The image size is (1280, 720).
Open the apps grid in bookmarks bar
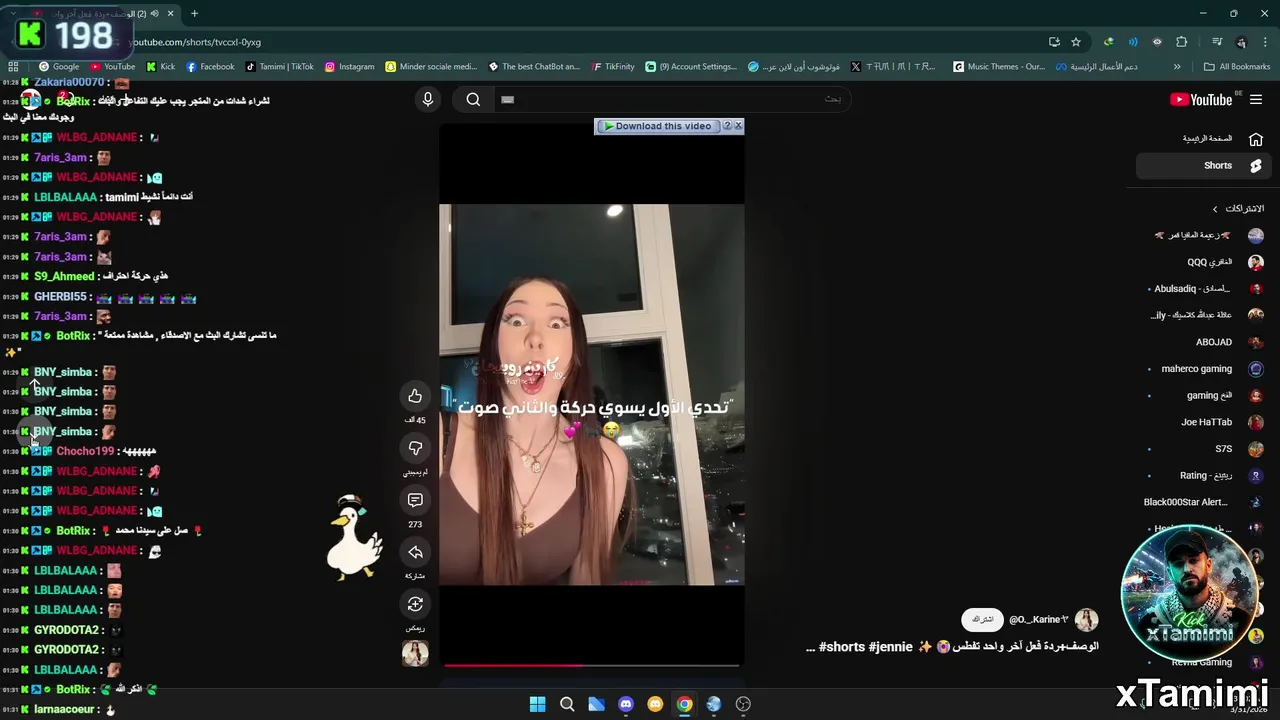tap(13, 67)
